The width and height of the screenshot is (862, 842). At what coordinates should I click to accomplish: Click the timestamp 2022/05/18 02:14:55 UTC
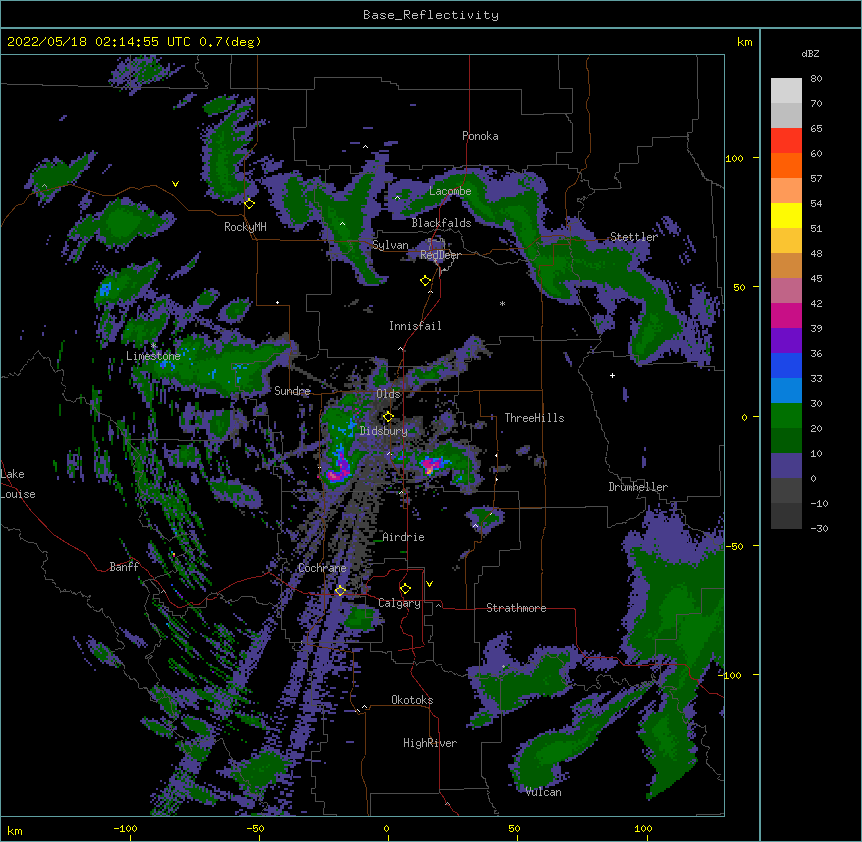pyautogui.click(x=99, y=42)
